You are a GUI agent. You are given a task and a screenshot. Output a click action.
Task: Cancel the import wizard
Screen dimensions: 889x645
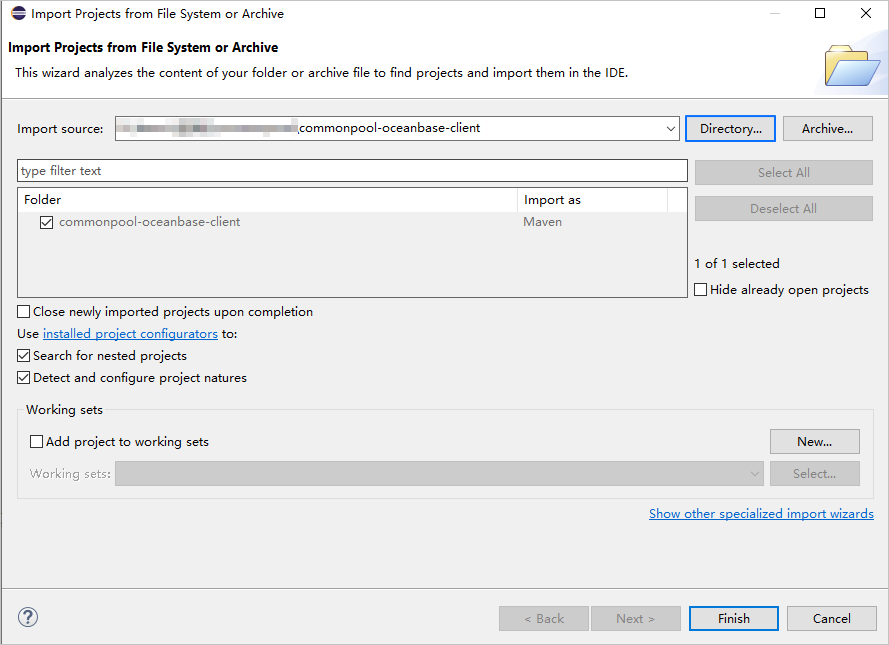click(831, 619)
